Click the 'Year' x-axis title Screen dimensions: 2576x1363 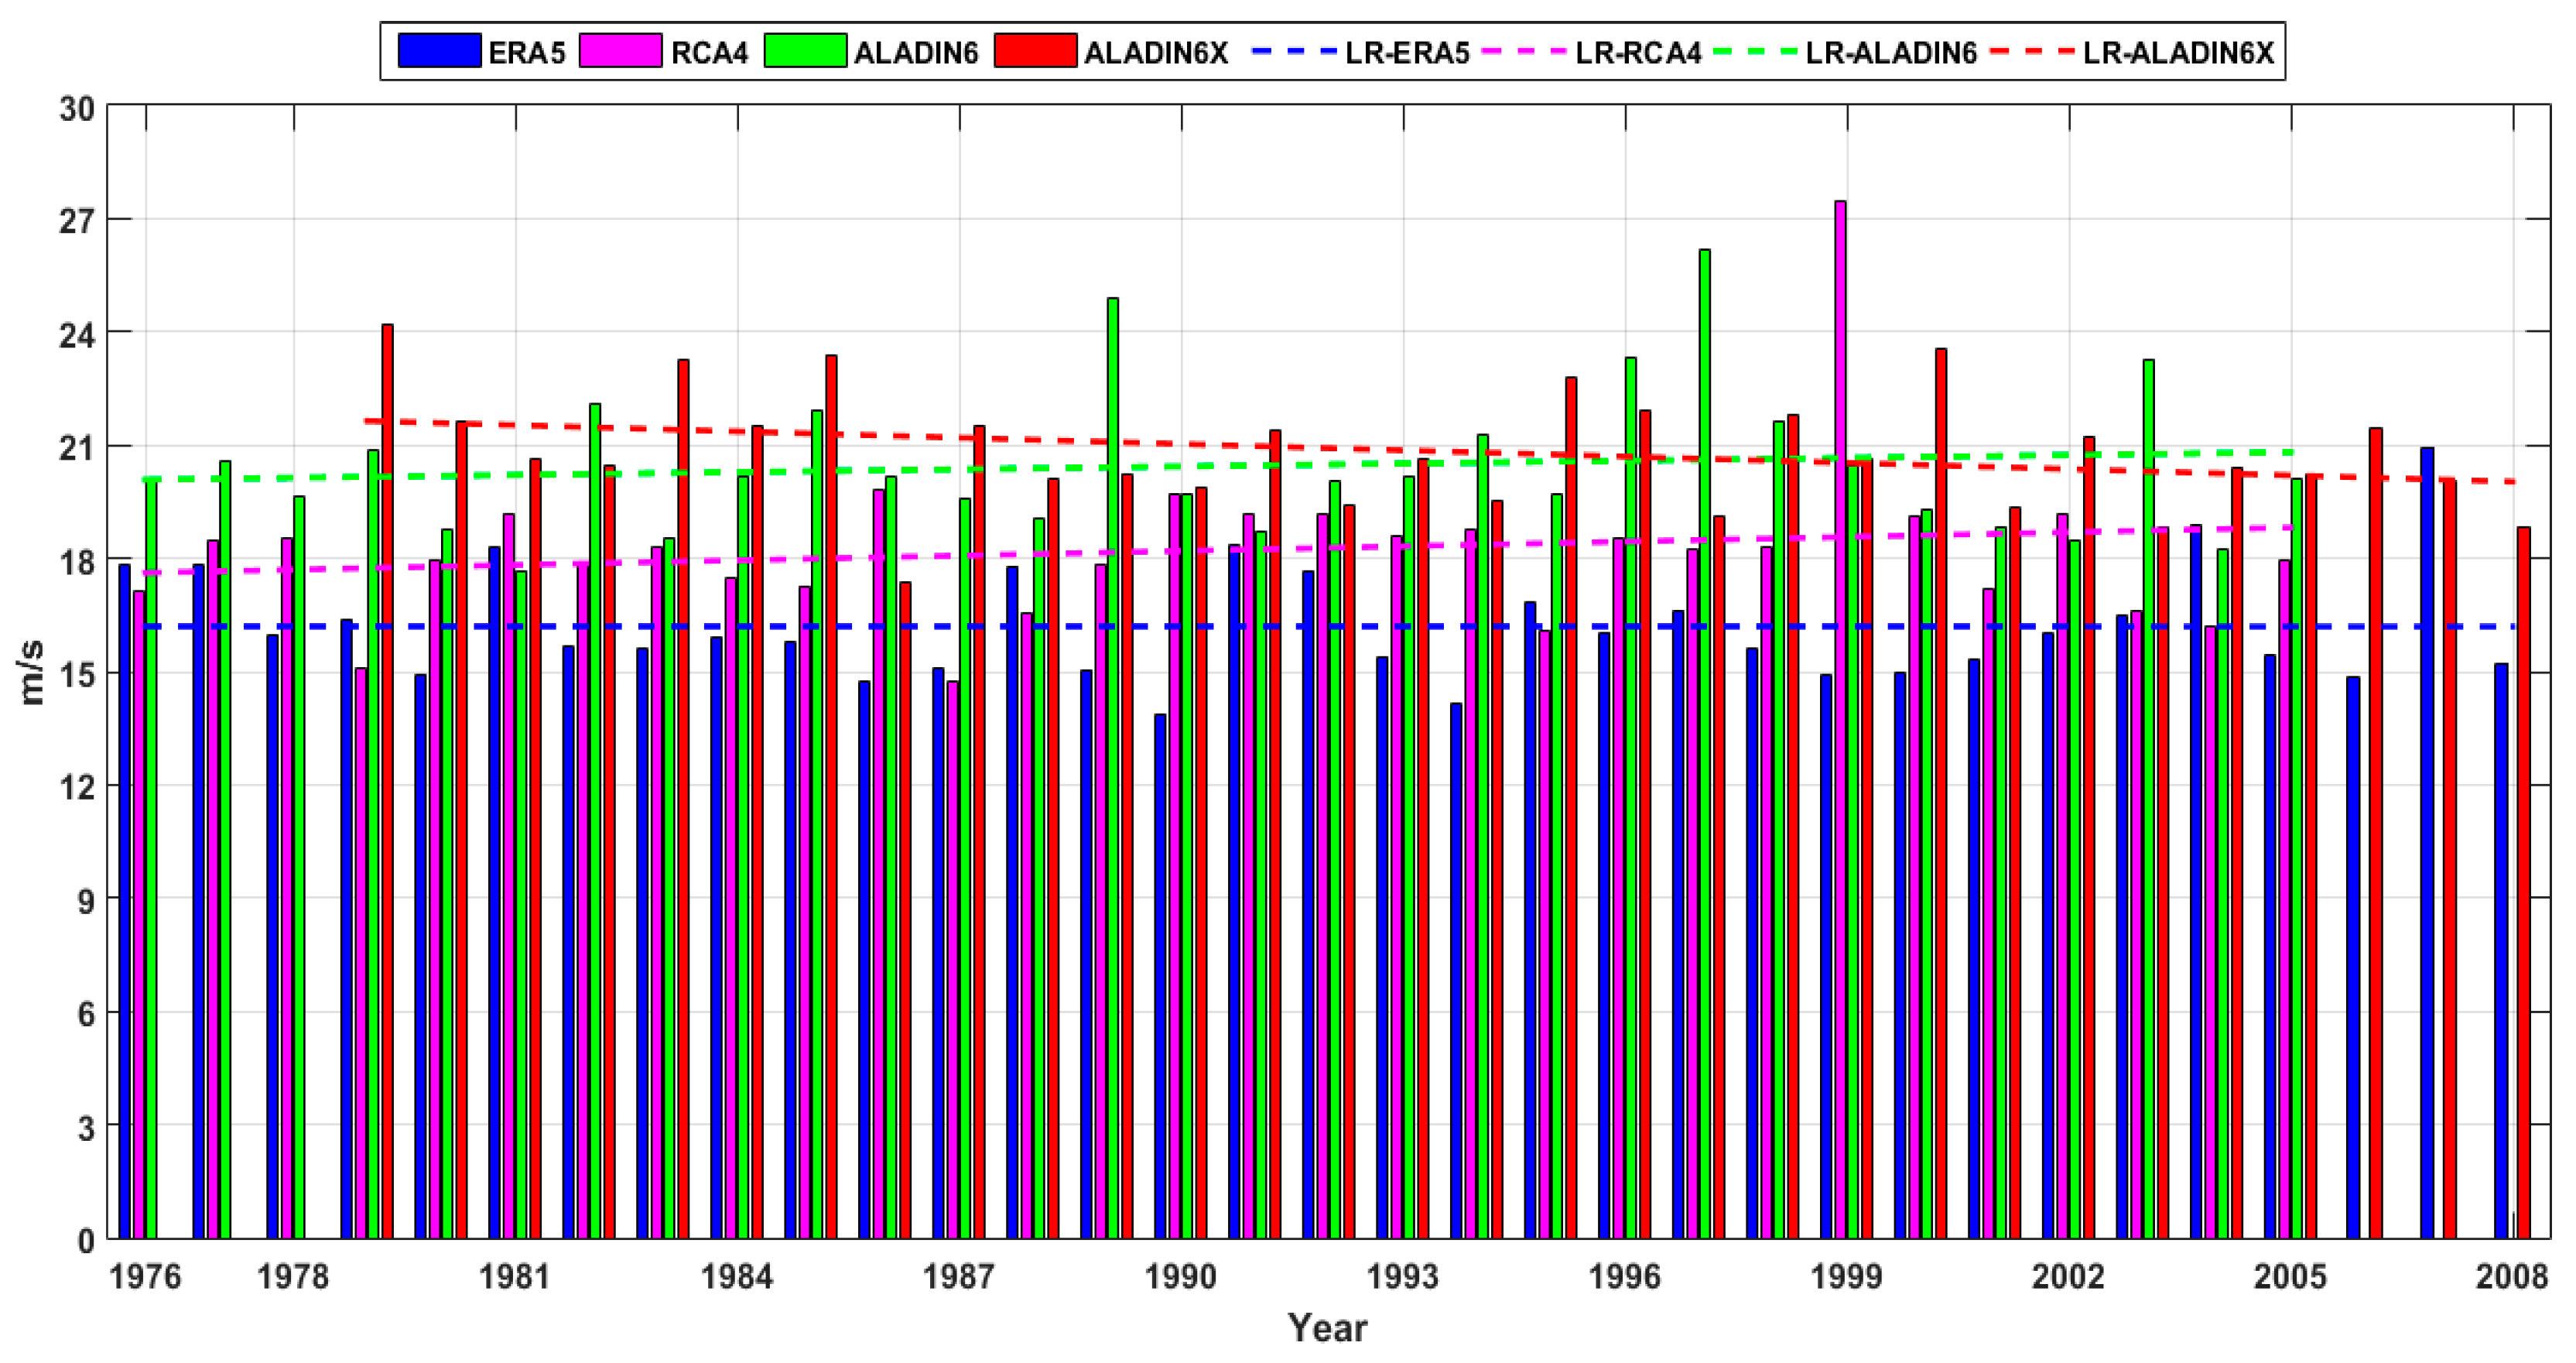[1327, 1328]
